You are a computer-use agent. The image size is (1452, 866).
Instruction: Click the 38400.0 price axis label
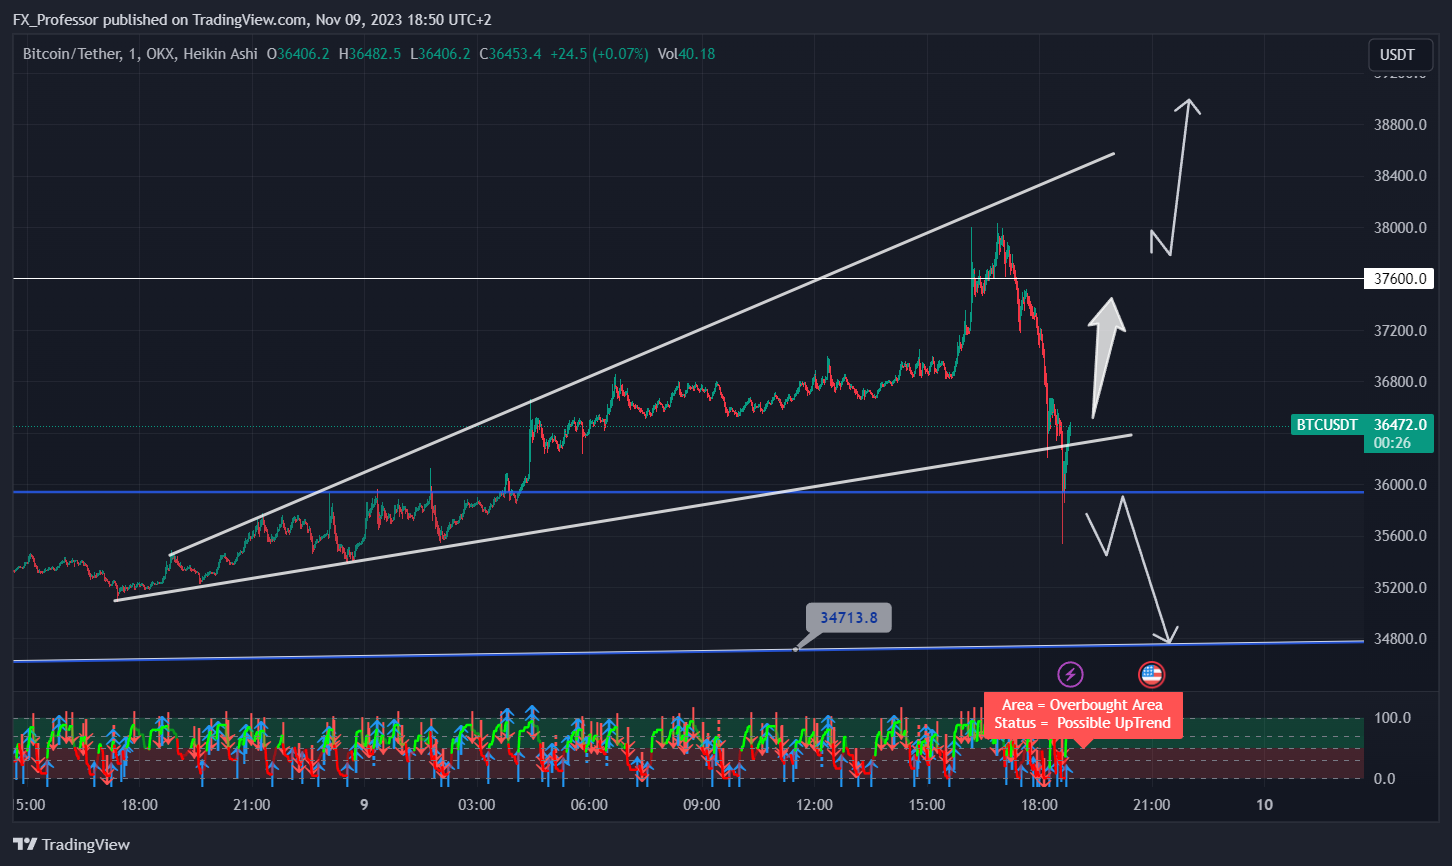[x=1399, y=176]
